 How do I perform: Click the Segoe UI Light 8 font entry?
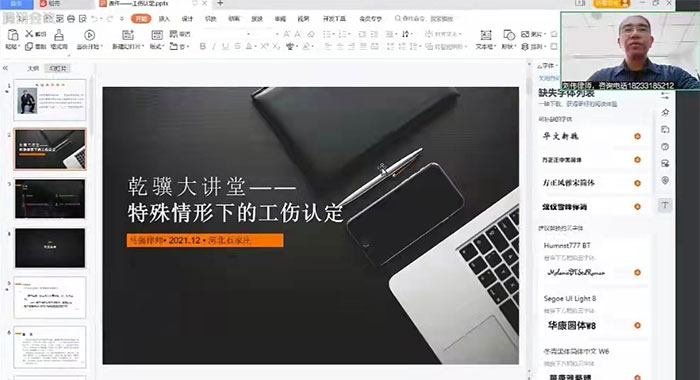click(x=570, y=298)
